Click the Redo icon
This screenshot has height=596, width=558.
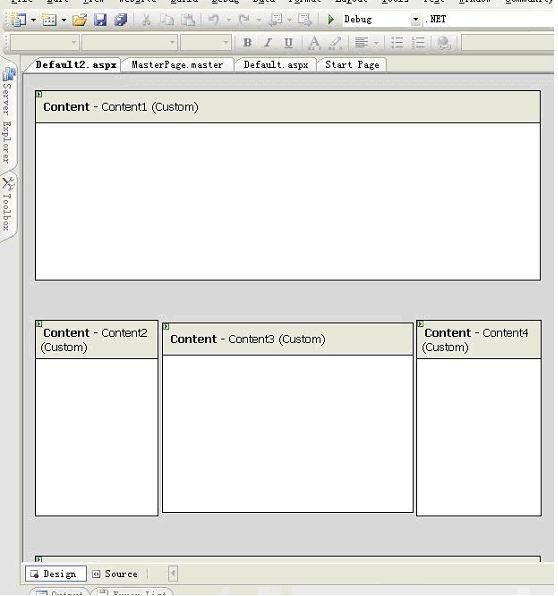click(x=244, y=19)
